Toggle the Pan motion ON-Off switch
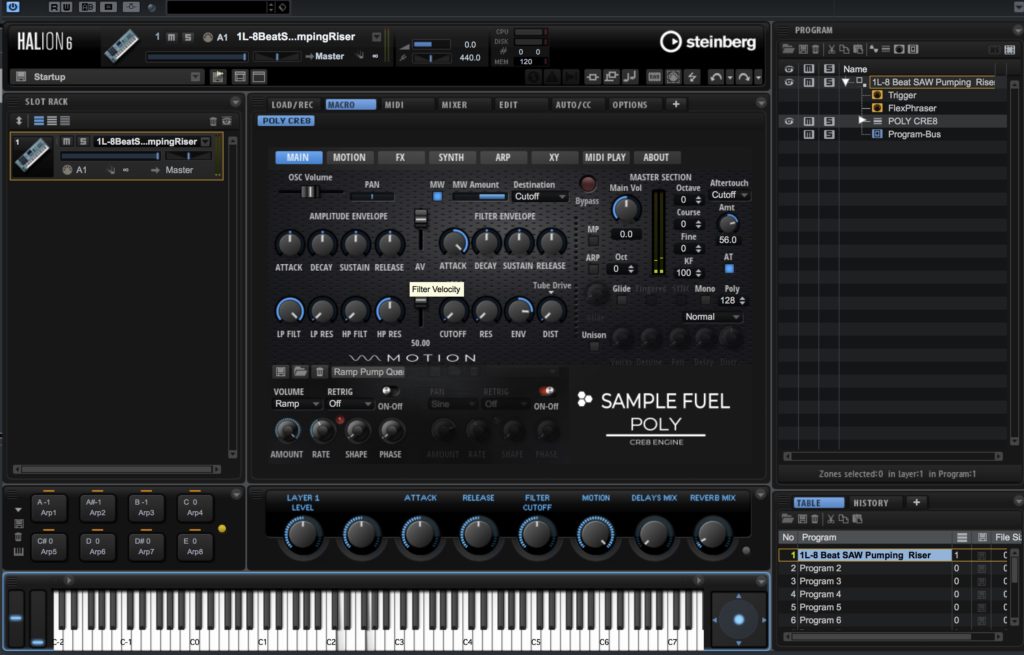This screenshot has width=1024, height=655. 546,391
